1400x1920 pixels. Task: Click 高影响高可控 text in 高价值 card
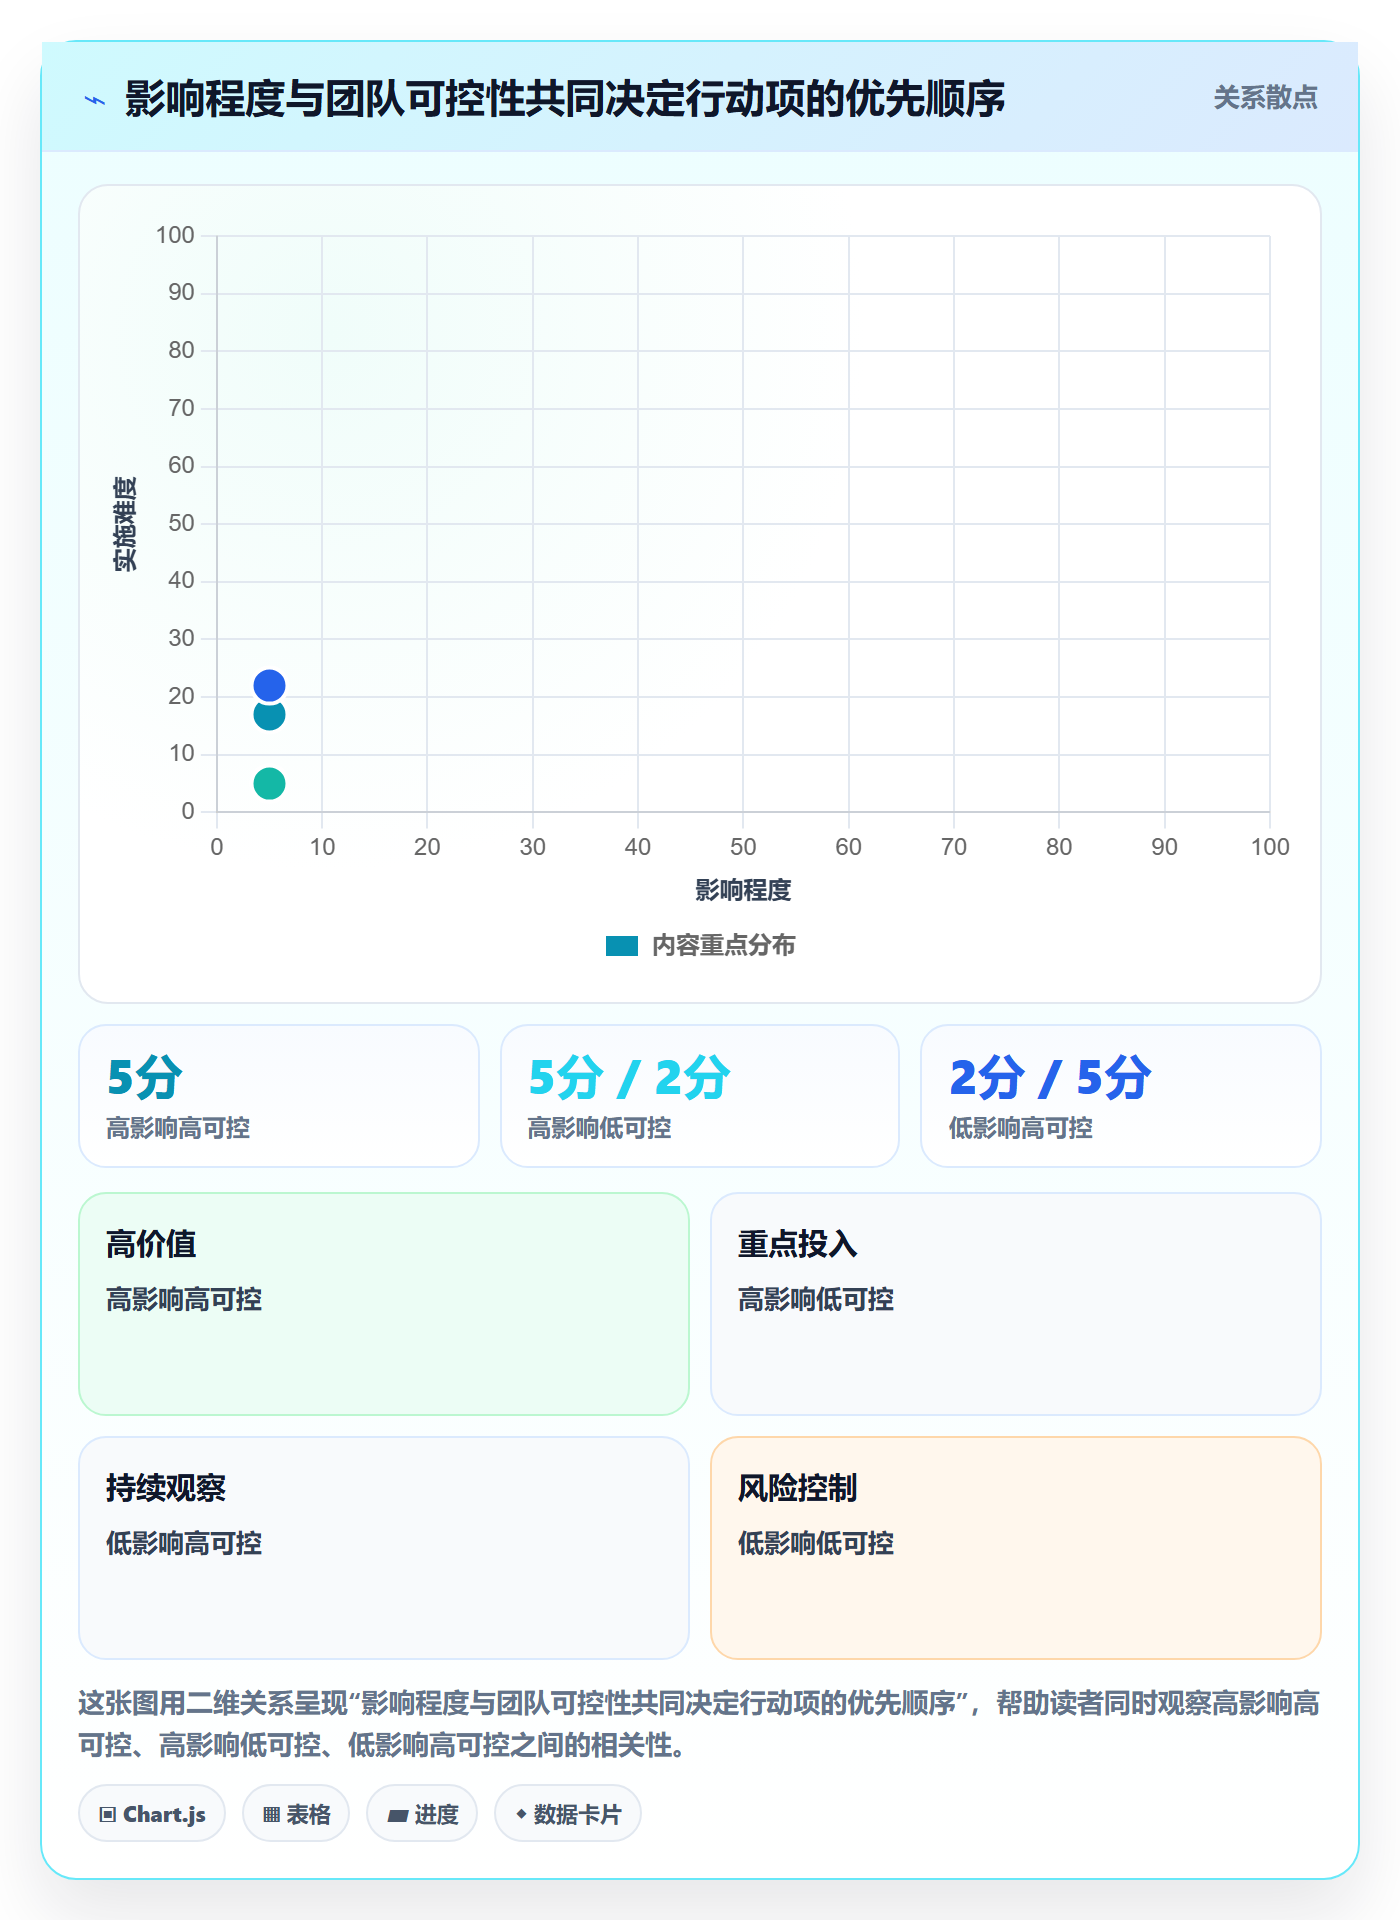tap(184, 1299)
